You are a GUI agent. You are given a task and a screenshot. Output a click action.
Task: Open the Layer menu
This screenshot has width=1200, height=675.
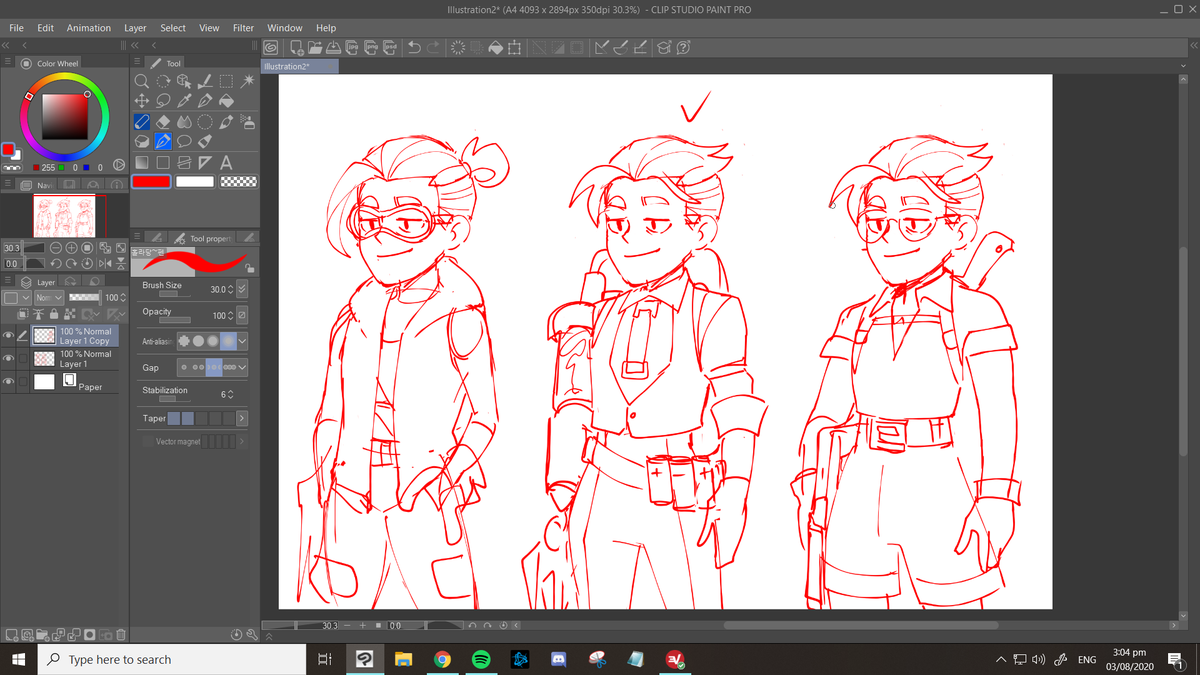coord(135,28)
